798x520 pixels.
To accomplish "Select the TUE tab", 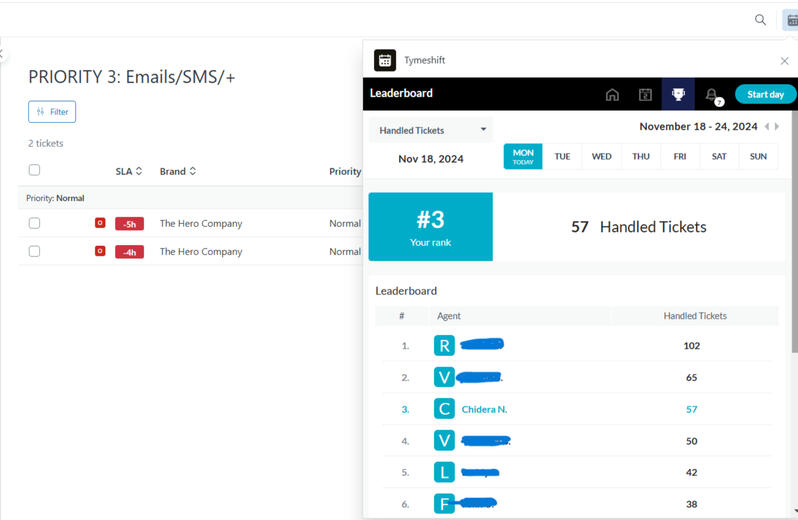I will pyautogui.click(x=562, y=156).
